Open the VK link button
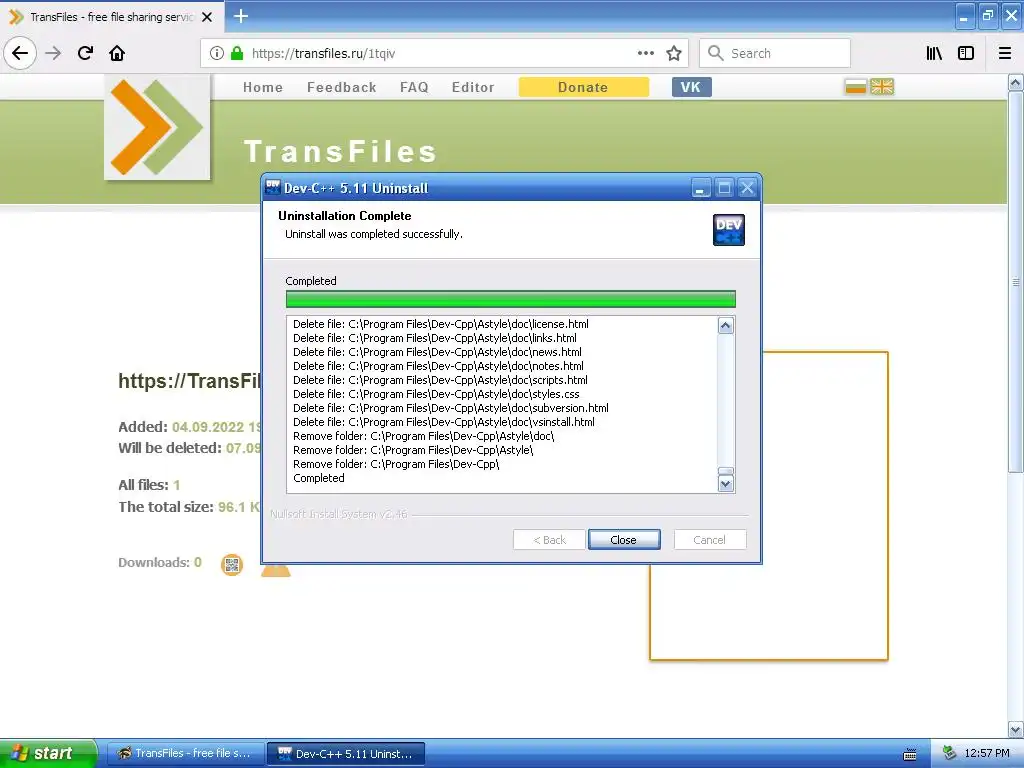1024x768 pixels. click(692, 87)
